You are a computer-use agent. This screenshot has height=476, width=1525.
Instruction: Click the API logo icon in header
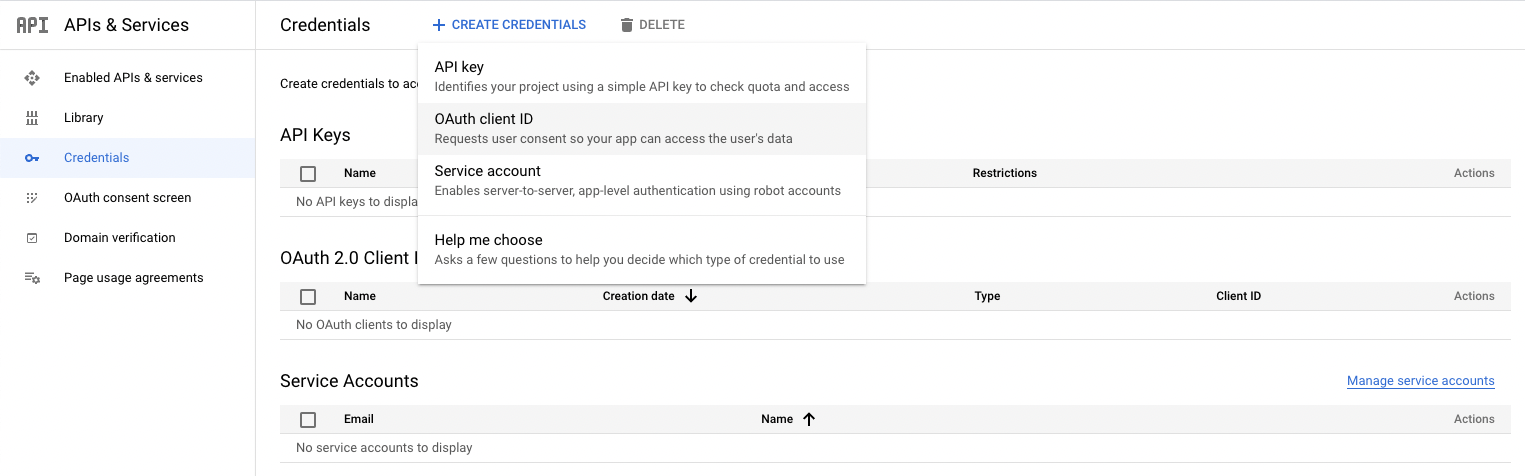(32, 25)
